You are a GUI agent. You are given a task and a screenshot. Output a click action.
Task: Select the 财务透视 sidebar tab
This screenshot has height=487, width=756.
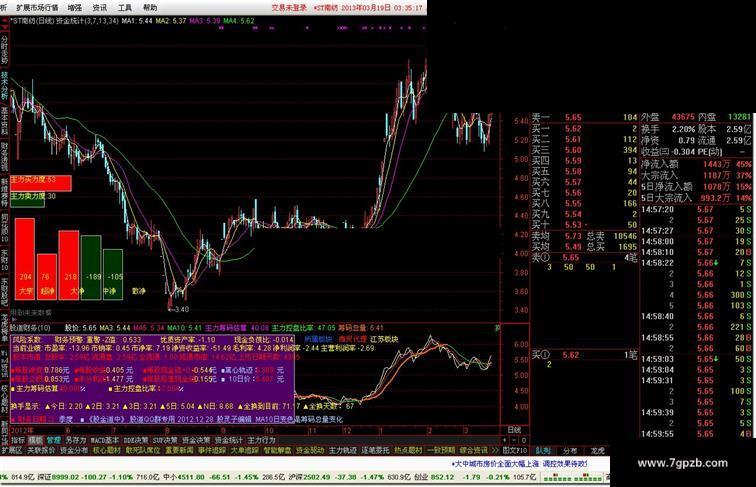pos(4,157)
